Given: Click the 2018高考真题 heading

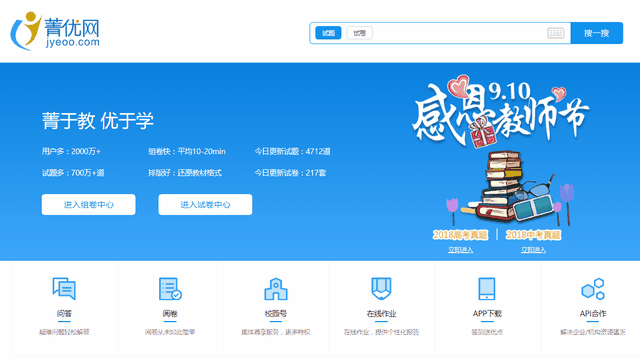Looking at the screenshot, I should (x=460, y=235).
